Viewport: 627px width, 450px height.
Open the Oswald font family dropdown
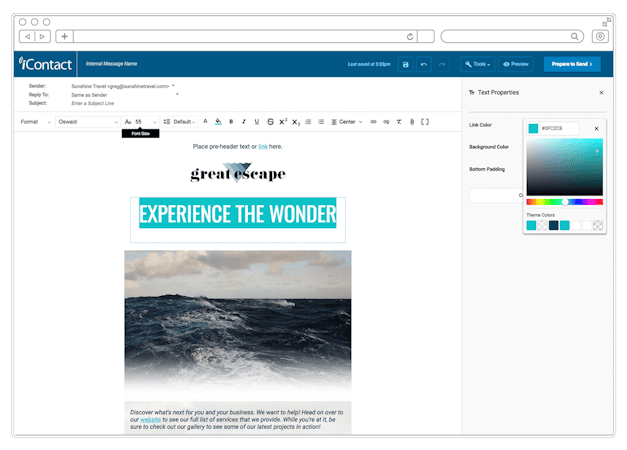pyautogui.click(x=88, y=122)
